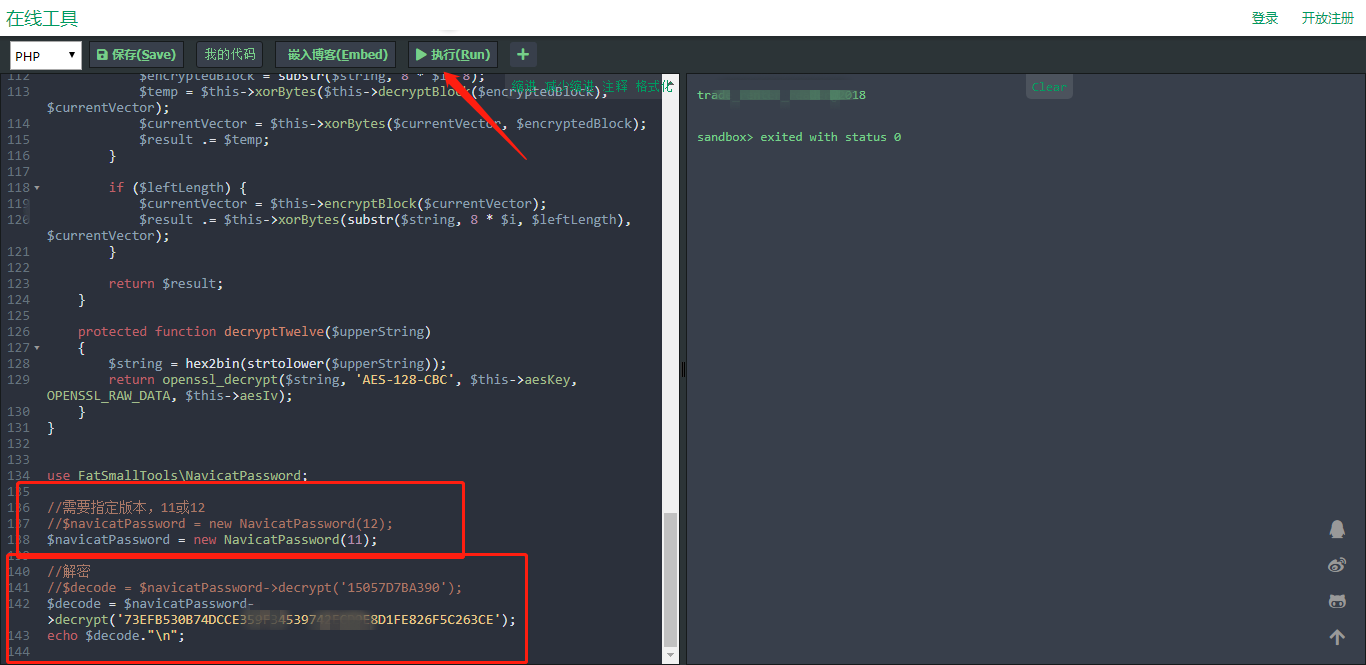Screen dimensions: 1366x665
Task: Open the GitHub cat icon
Action: (1337, 601)
